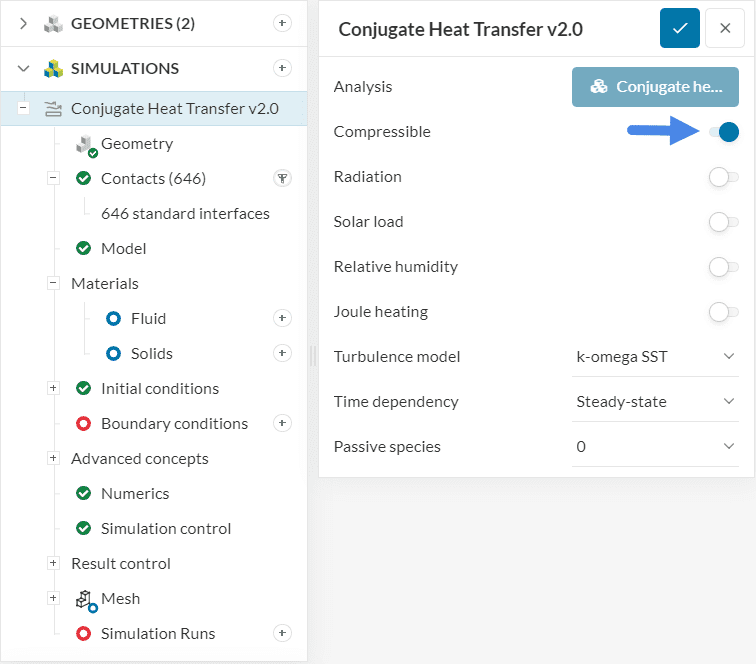The image size is (756, 664).
Task: Click the filter icon beside Contacts
Action: tap(282, 179)
